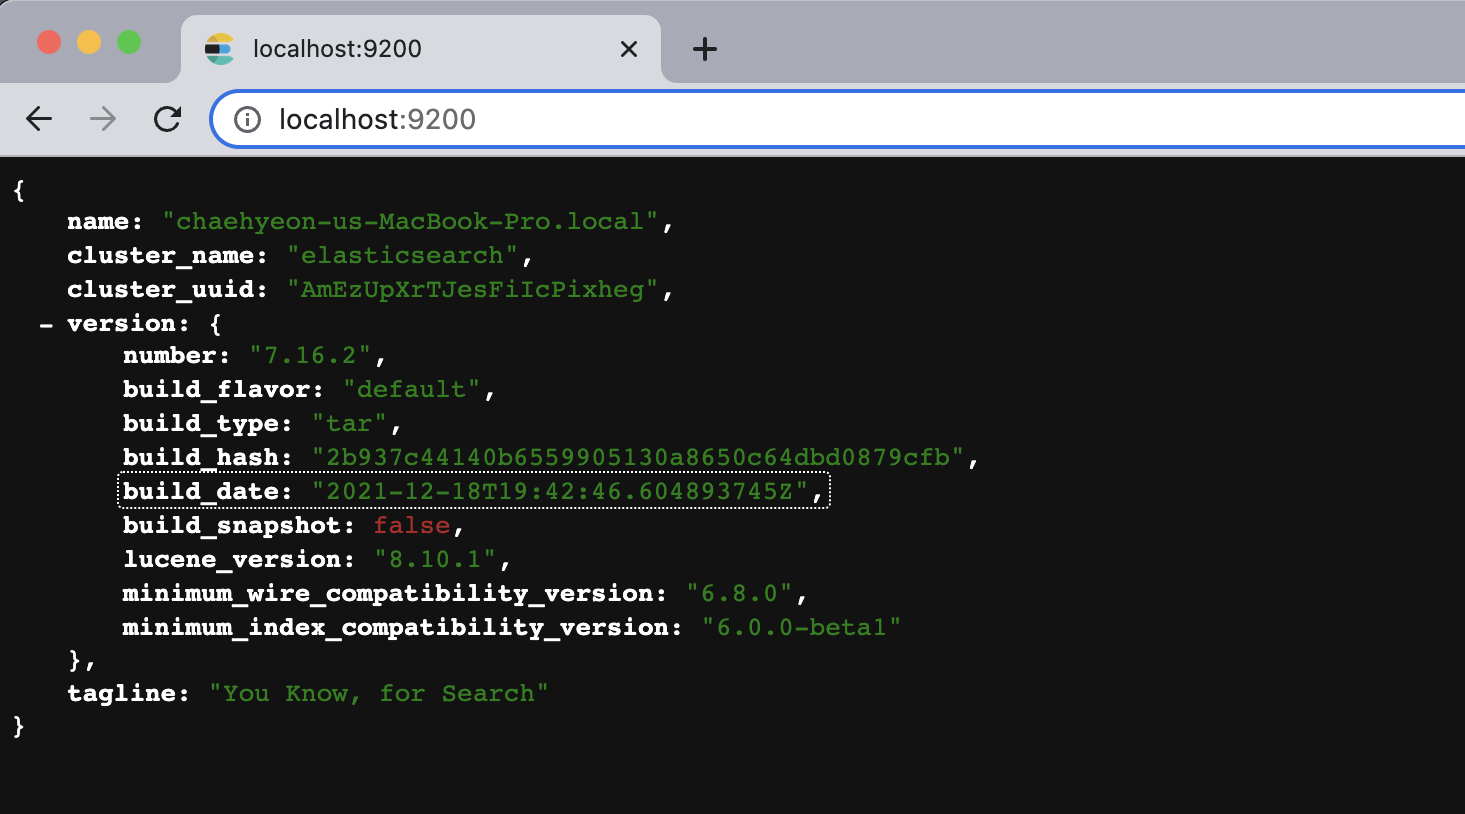Click the false build_snapshot value

(411, 525)
